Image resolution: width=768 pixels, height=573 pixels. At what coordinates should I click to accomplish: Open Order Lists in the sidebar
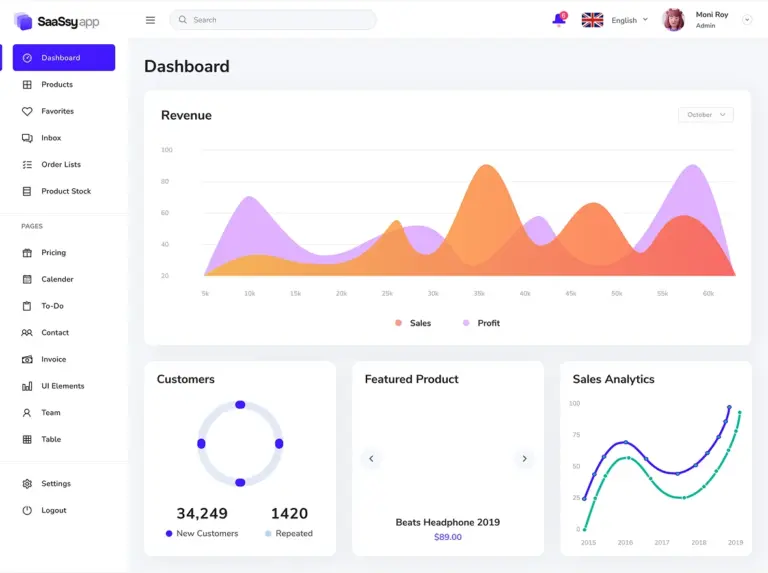coord(61,164)
